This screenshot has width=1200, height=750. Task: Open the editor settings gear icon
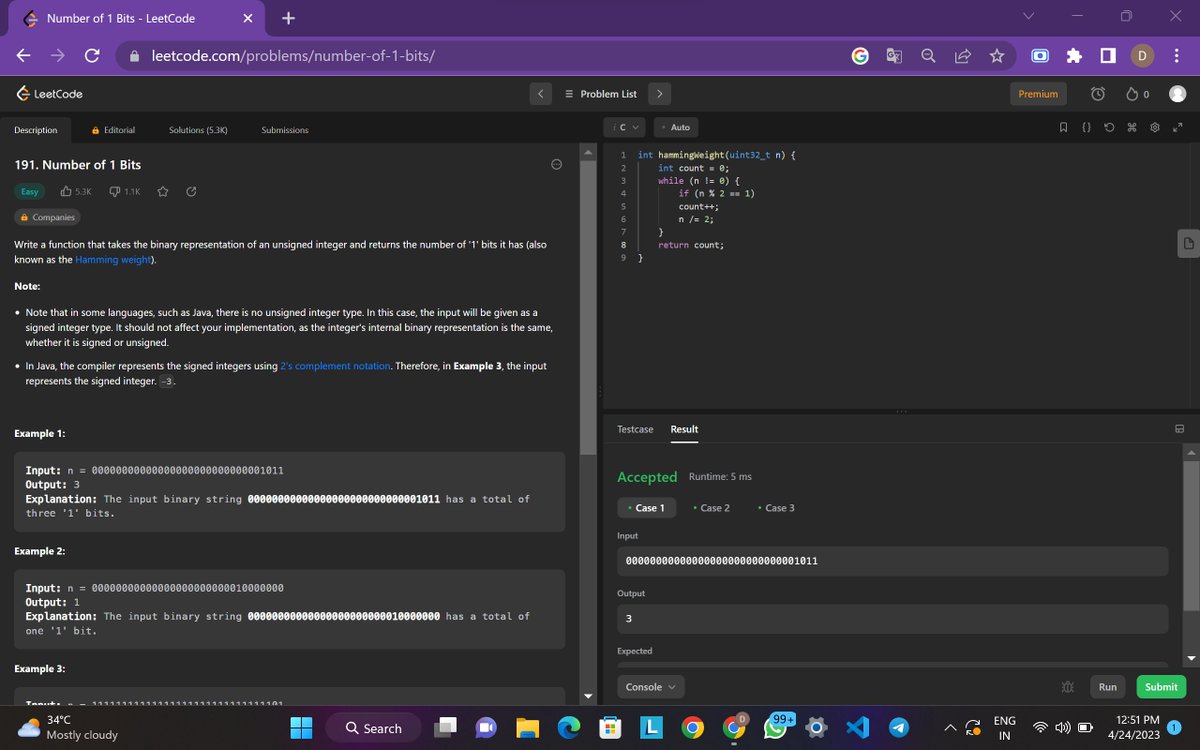pos(1154,128)
